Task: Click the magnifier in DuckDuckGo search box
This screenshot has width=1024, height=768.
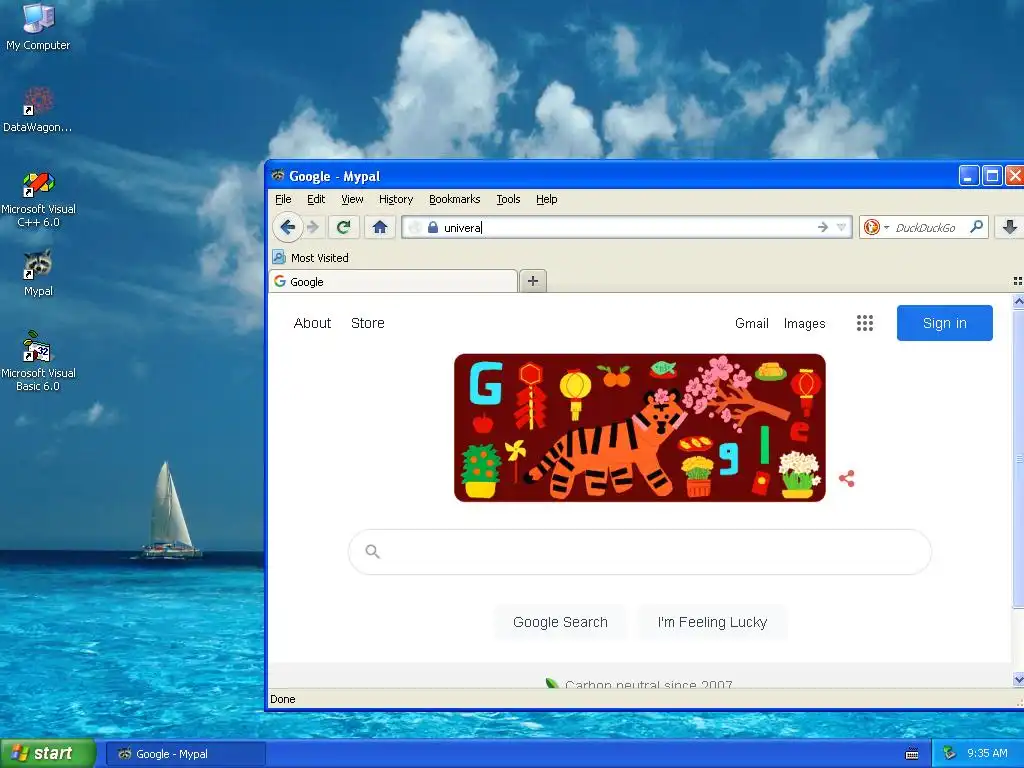Action: (976, 227)
